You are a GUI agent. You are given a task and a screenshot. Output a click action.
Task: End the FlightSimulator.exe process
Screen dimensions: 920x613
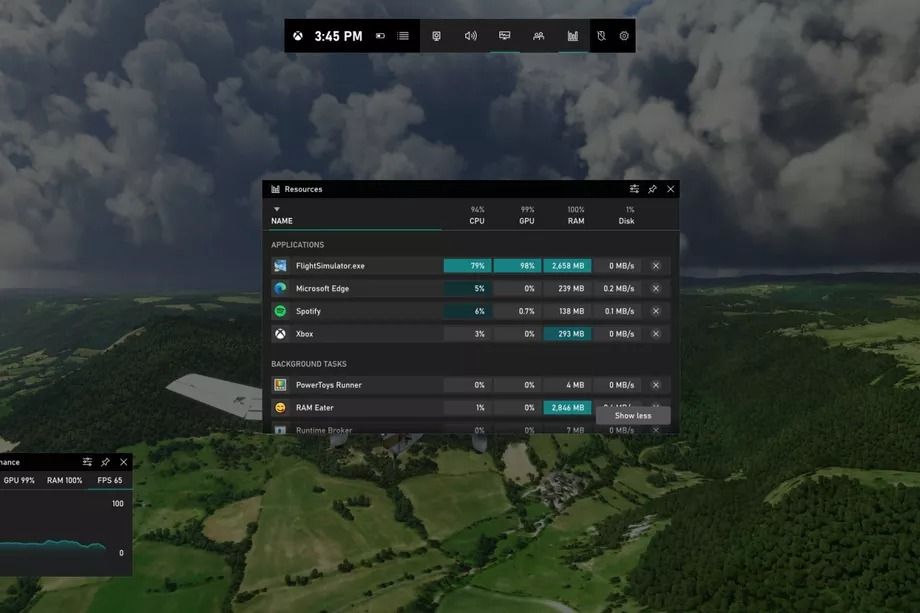tap(656, 266)
